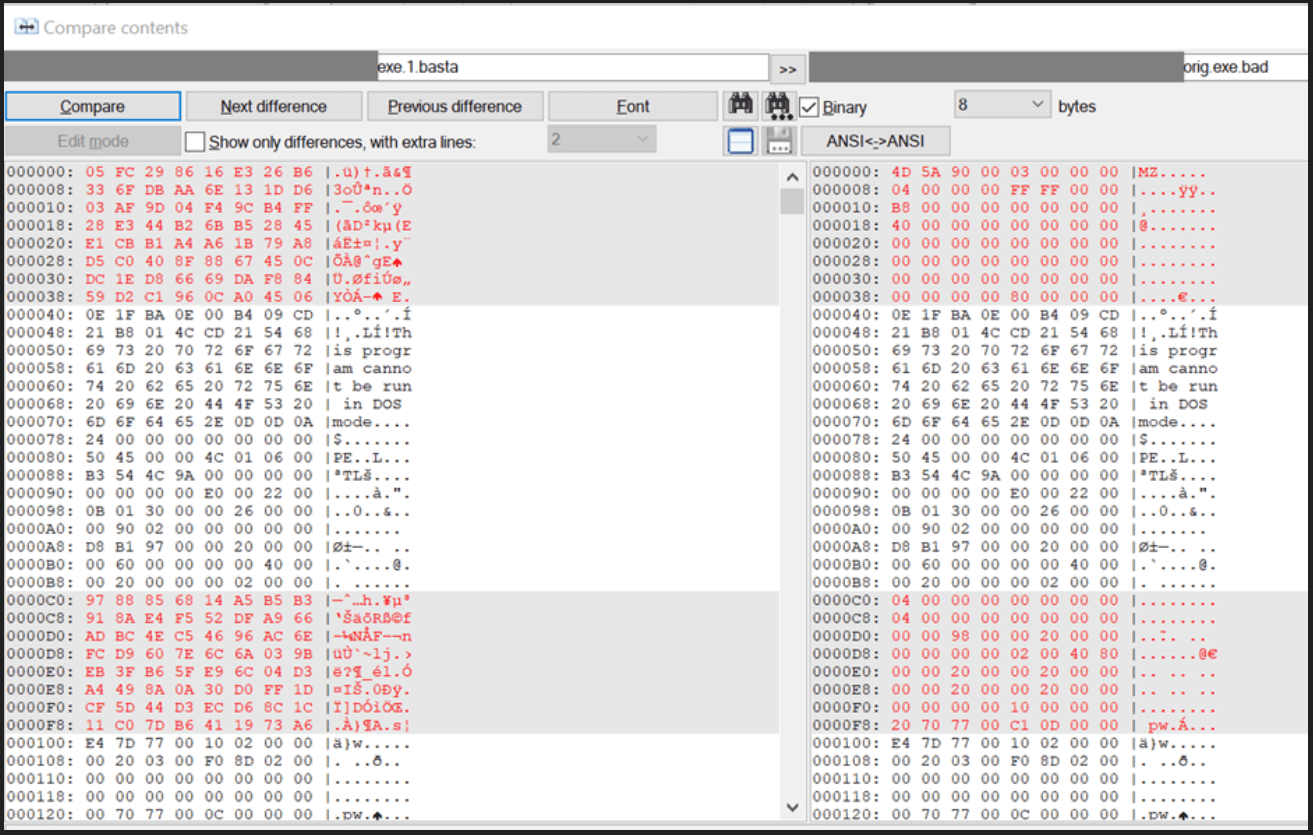Click right pane row 000048 starting 21 B8 01
The width and height of the screenshot is (1313, 835).
point(1015,333)
